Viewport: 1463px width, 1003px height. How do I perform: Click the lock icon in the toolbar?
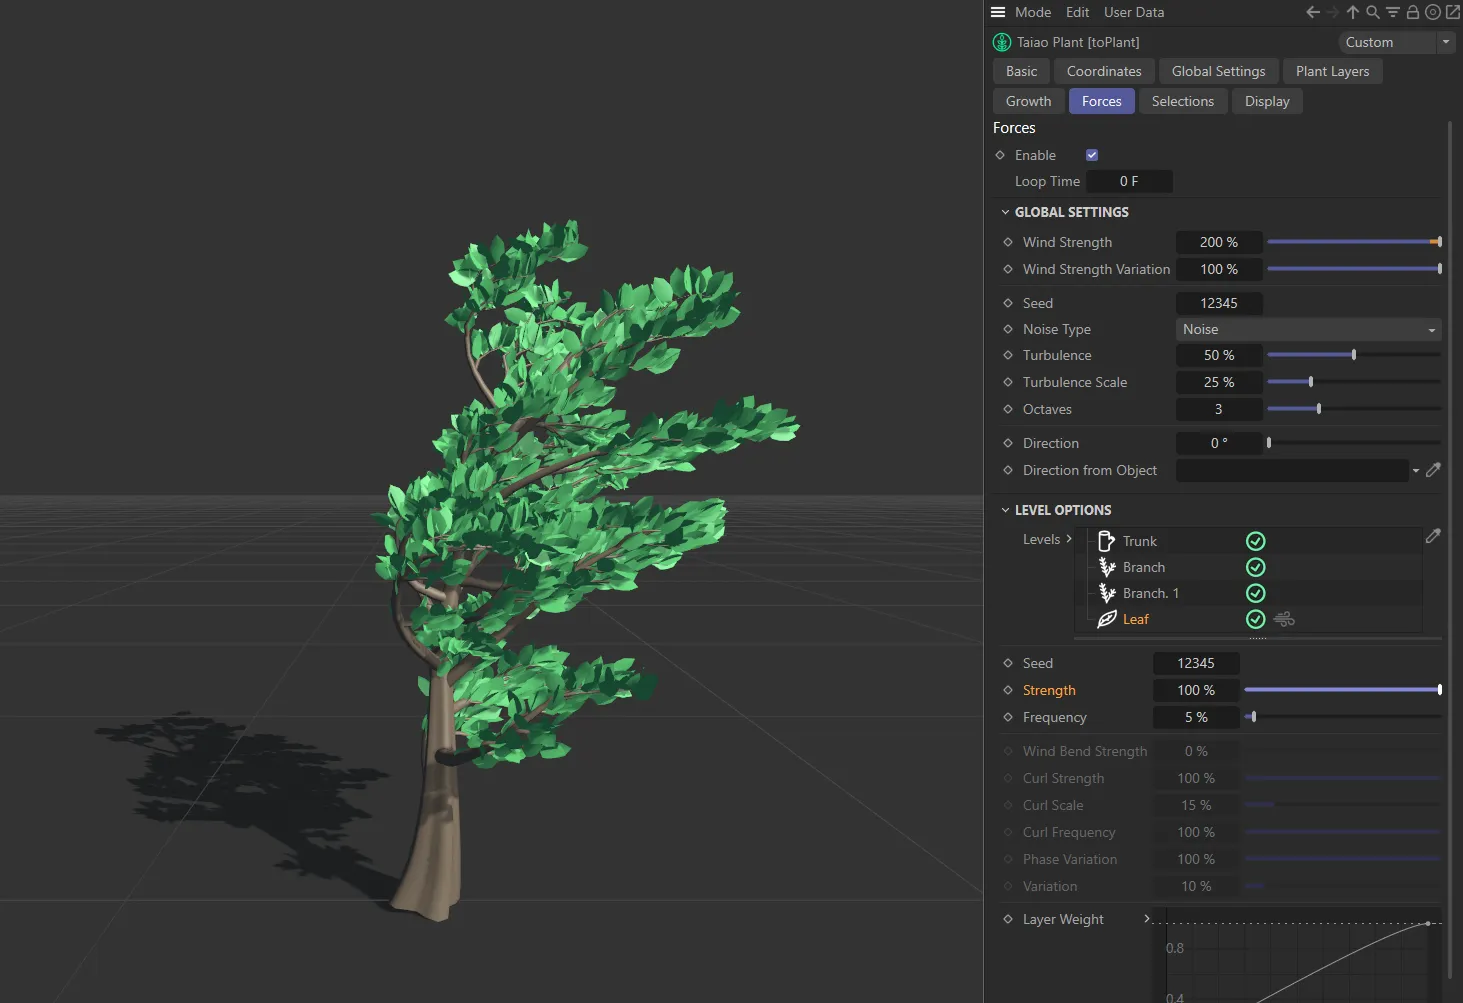pos(1412,12)
